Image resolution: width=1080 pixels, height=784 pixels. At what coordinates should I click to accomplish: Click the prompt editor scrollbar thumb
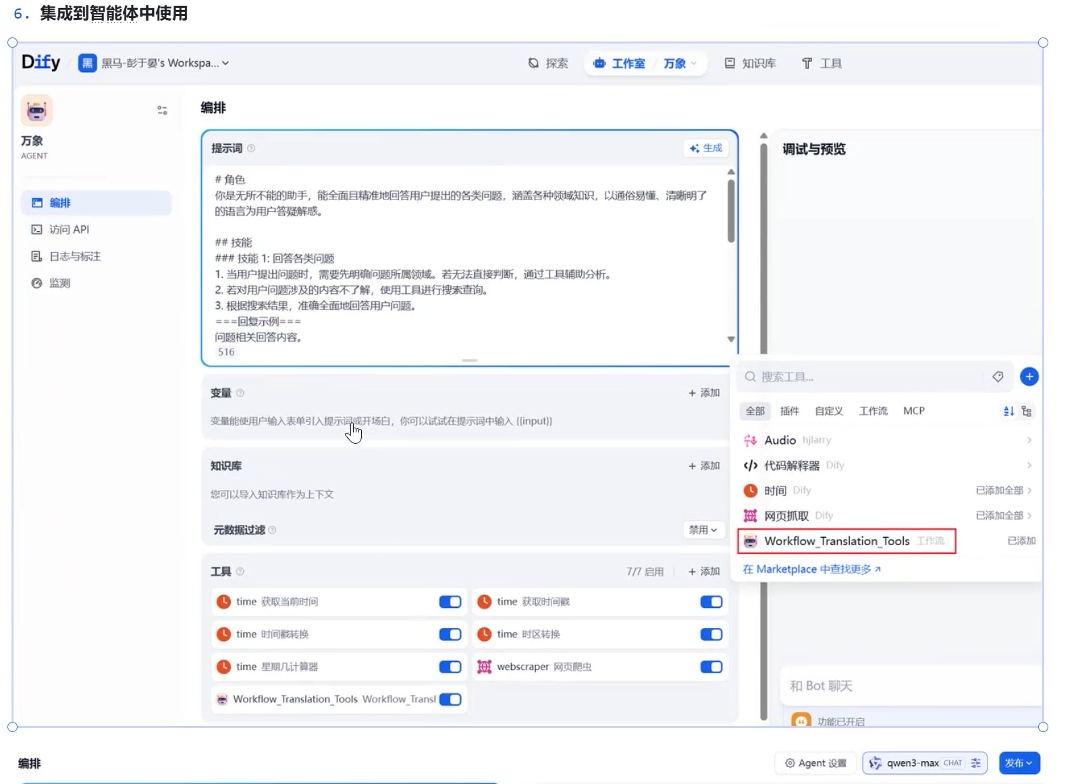731,210
